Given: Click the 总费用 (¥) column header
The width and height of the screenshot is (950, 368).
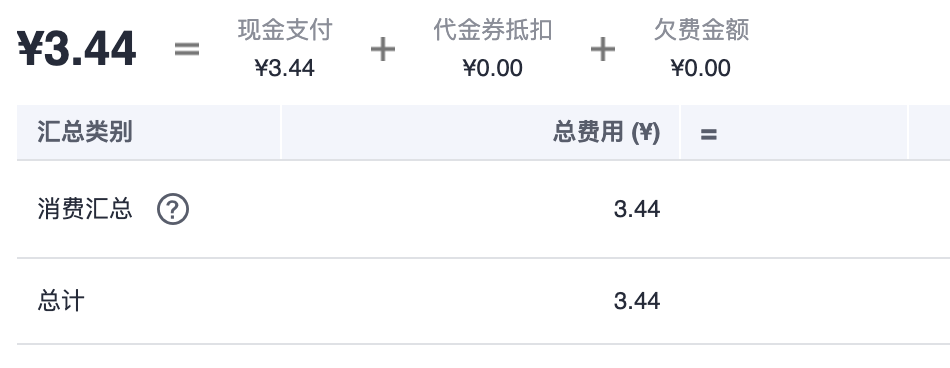Looking at the screenshot, I should [x=606, y=132].
